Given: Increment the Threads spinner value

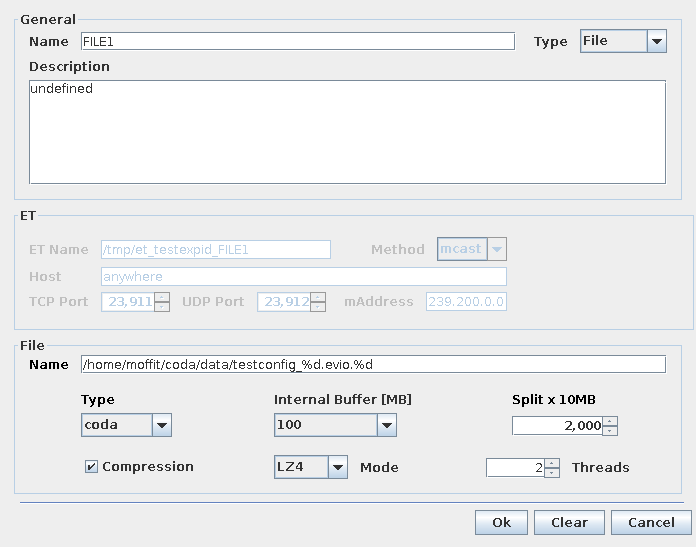Looking at the screenshot, I should point(552,463).
